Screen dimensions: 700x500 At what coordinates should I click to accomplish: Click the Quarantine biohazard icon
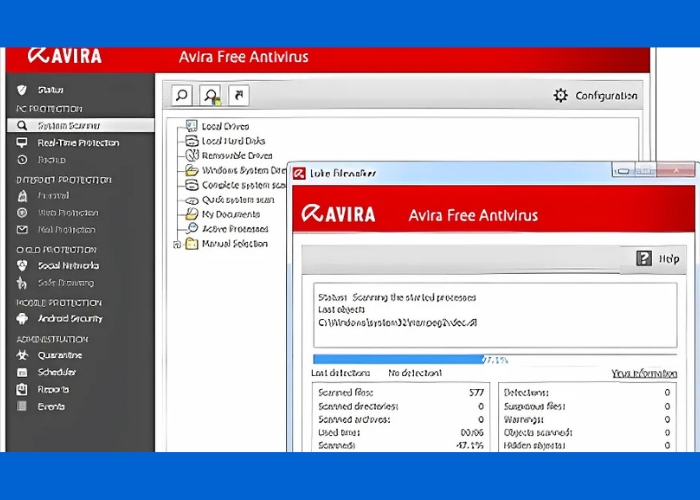pos(22,355)
